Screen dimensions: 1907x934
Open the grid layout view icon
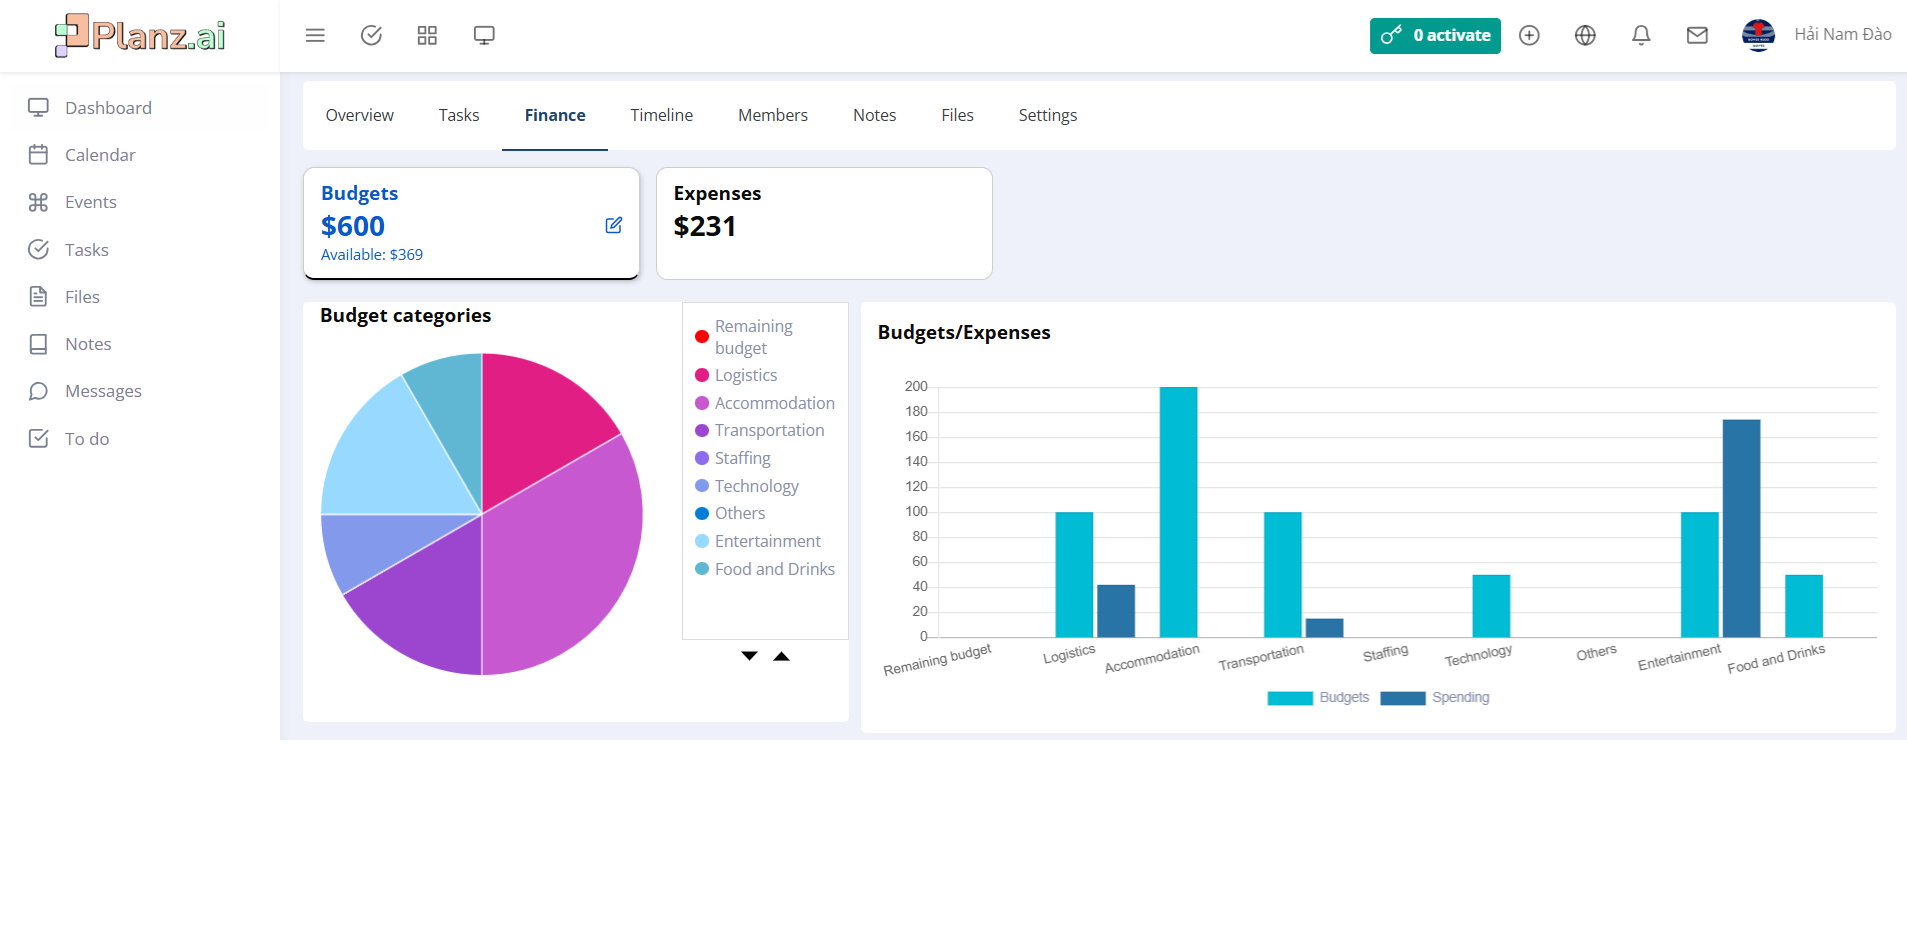pyautogui.click(x=427, y=35)
